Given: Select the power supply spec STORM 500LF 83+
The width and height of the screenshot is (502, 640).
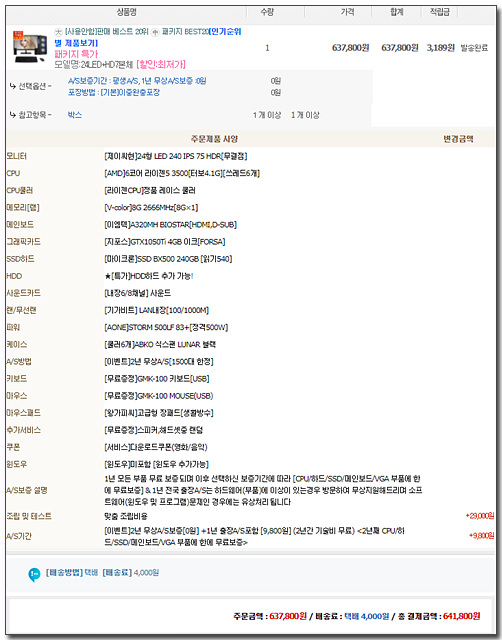Looking at the screenshot, I should pyautogui.click(x=166, y=328).
